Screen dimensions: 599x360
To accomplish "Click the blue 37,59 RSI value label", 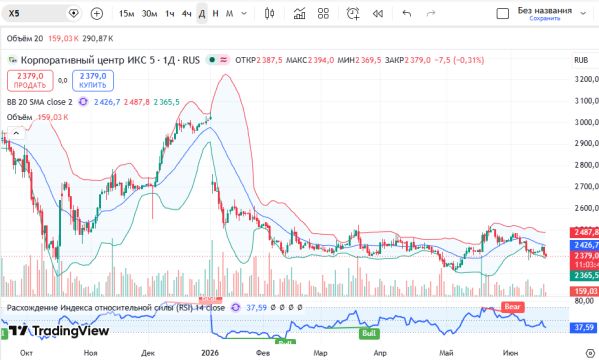I will [x=584, y=328].
